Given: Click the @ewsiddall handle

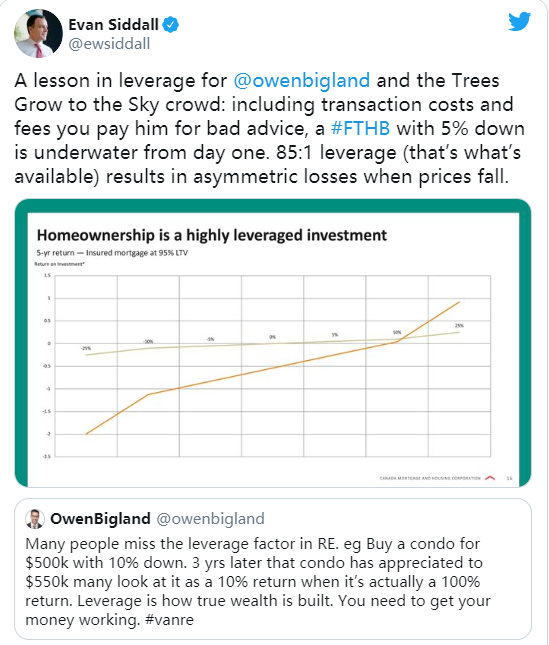Looking at the screenshot, I should [109, 44].
